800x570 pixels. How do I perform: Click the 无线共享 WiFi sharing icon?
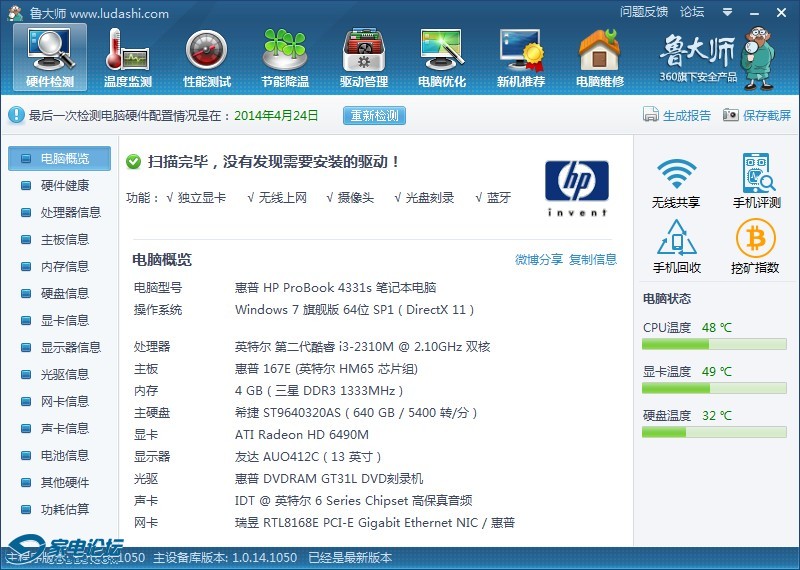(x=676, y=182)
